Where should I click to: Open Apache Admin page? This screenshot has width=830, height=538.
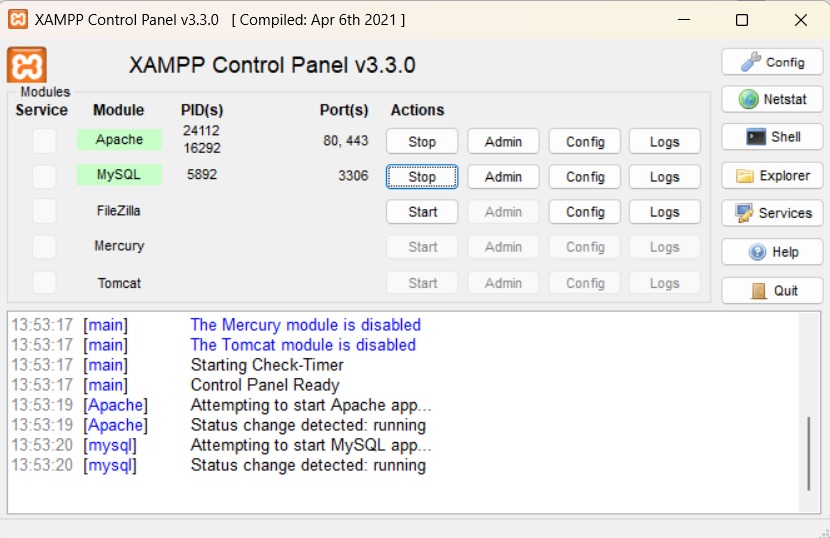503,141
